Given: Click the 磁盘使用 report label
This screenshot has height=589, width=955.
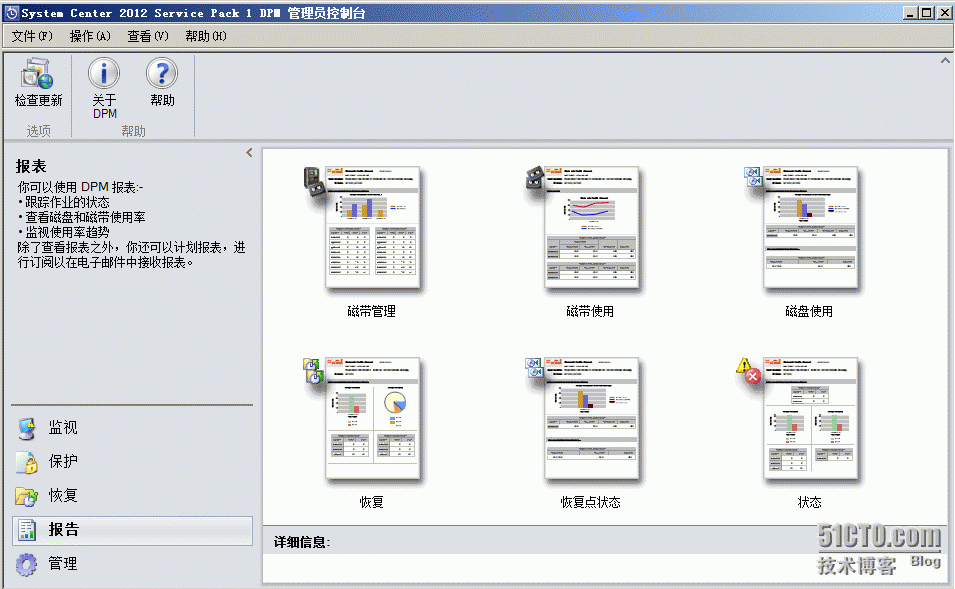Looking at the screenshot, I should pos(809,311).
